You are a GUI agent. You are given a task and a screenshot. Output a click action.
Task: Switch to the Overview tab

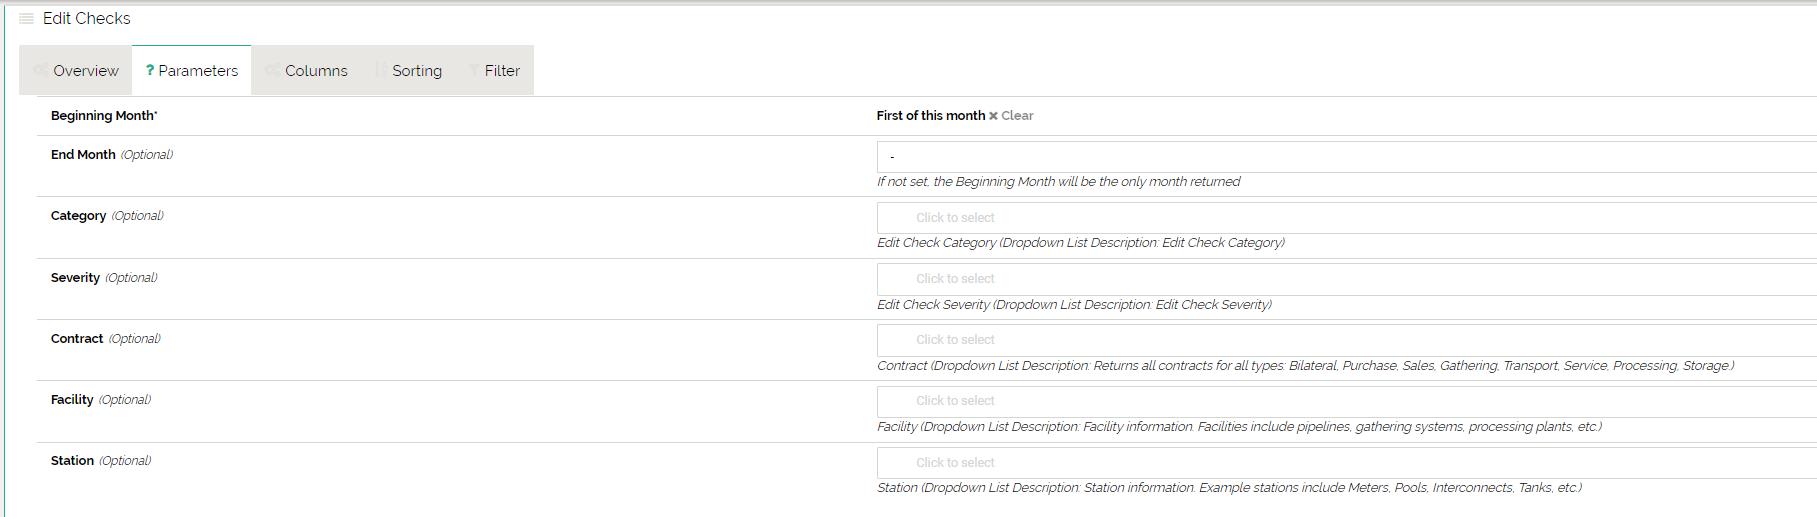coord(85,71)
